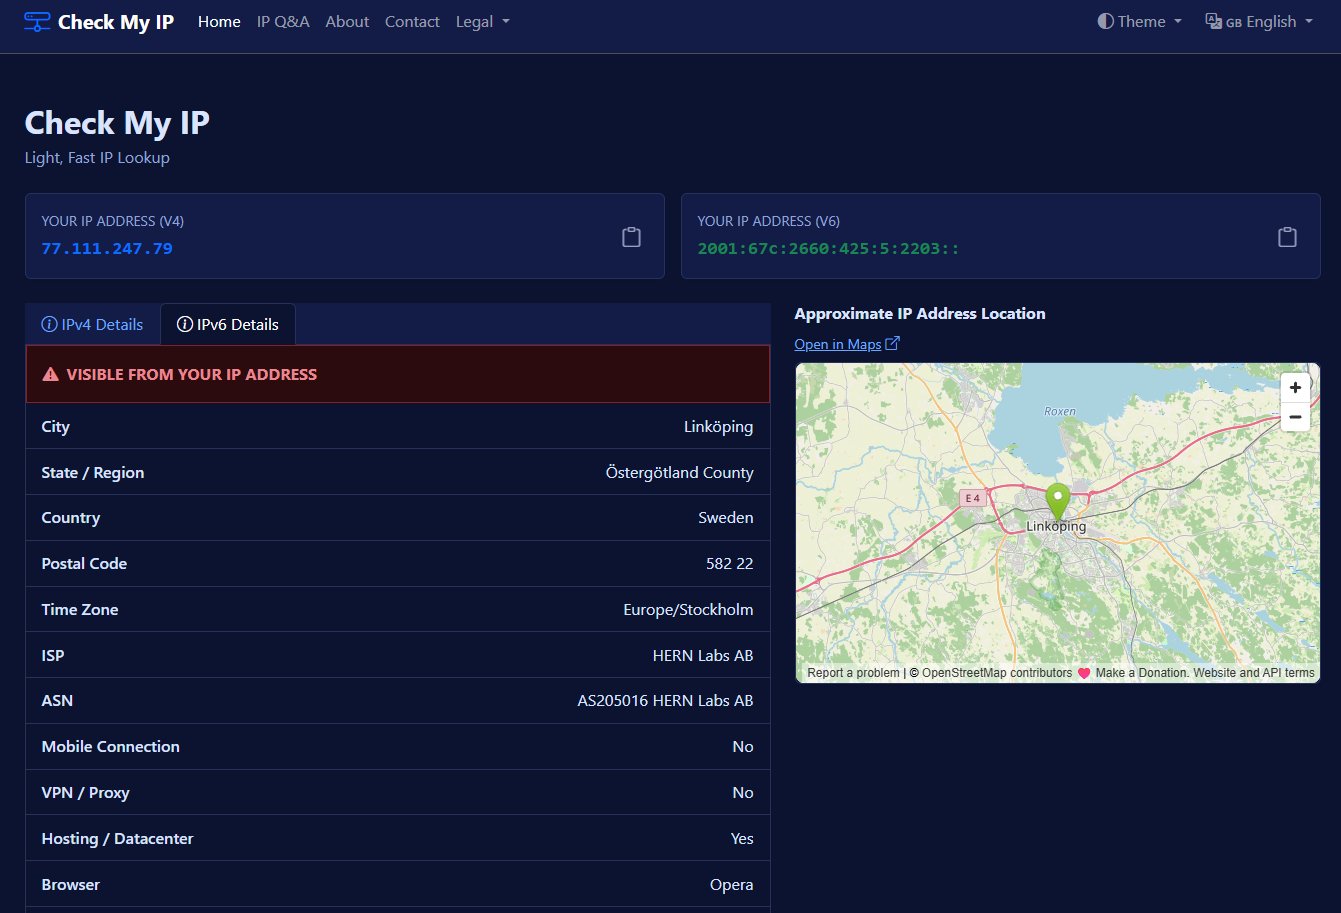Click the AS205016 HERN Labs AB value
Image resolution: width=1341 pixels, height=913 pixels.
pos(666,700)
